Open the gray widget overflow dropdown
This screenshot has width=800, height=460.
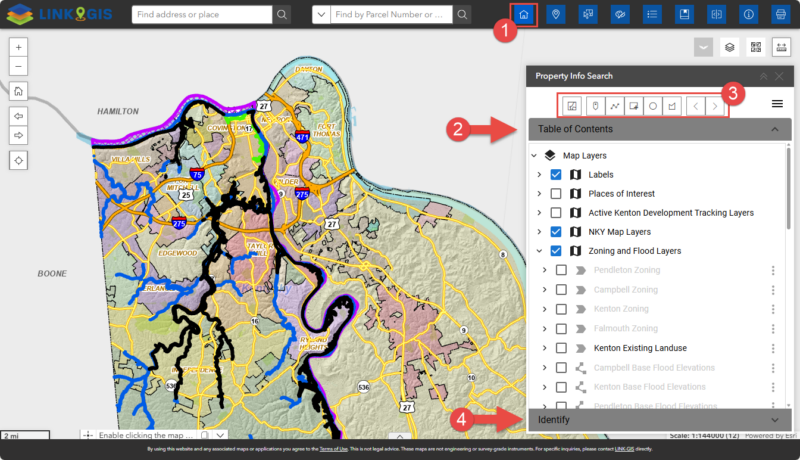coord(703,47)
